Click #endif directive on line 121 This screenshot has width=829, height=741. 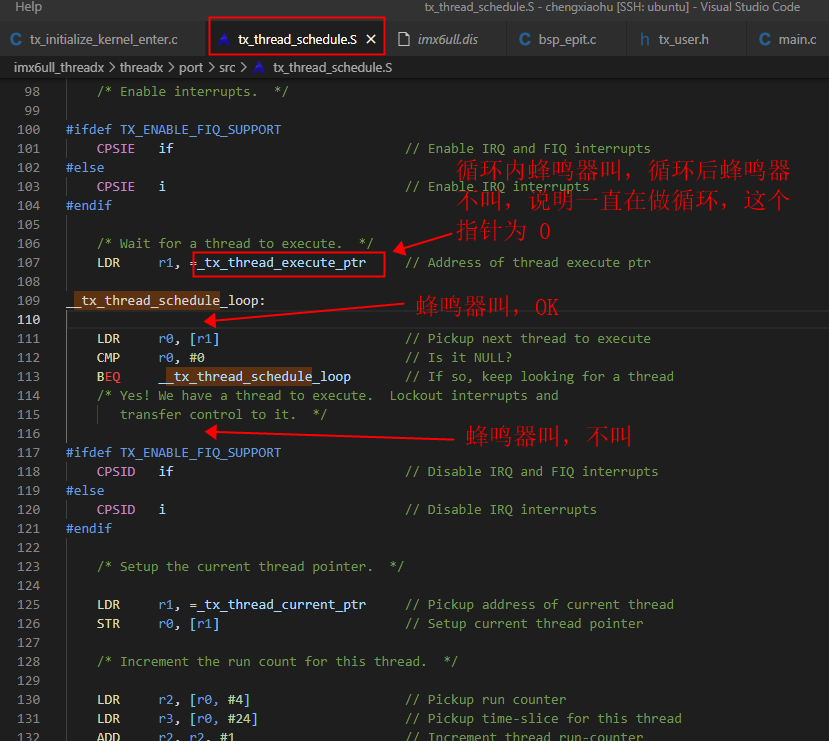pos(89,529)
